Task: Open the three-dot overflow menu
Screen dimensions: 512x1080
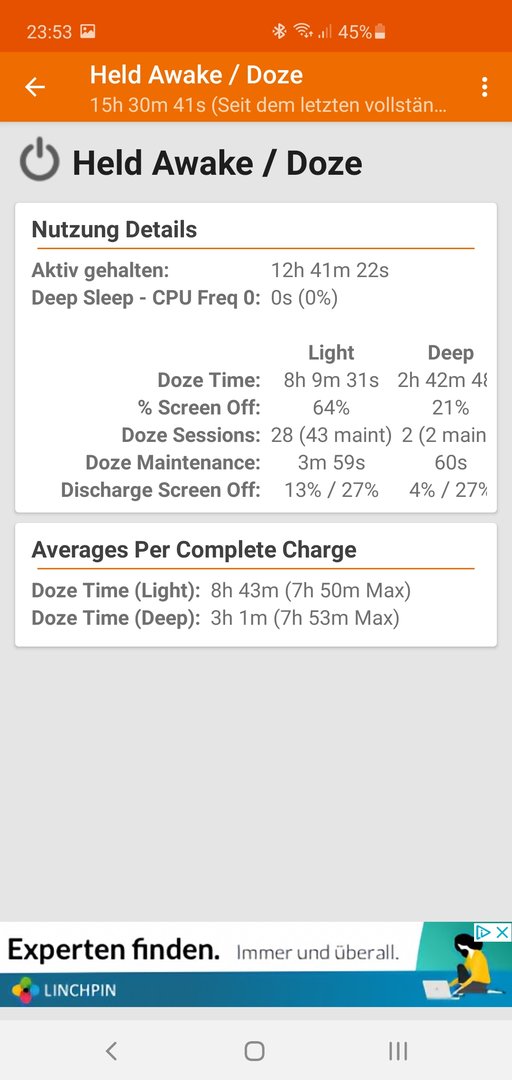Action: coord(485,87)
